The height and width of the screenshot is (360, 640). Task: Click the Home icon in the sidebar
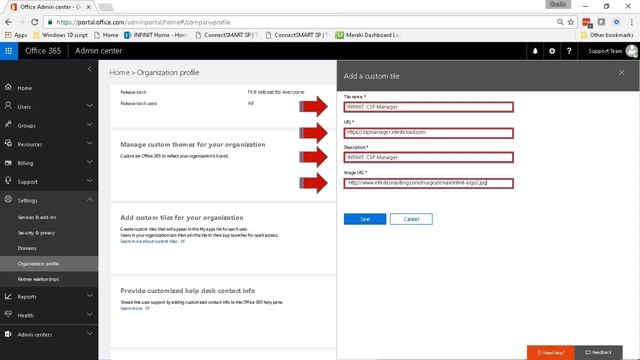point(8,87)
